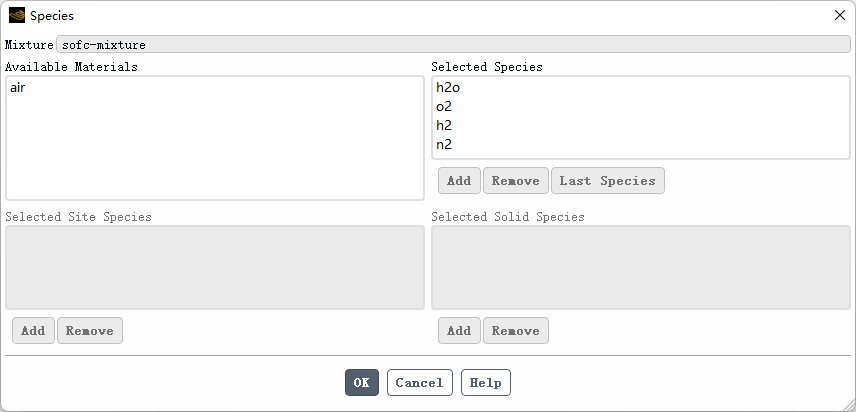The image size is (856, 412).
Task: Close the Species dialog window
Action: pos(839,16)
